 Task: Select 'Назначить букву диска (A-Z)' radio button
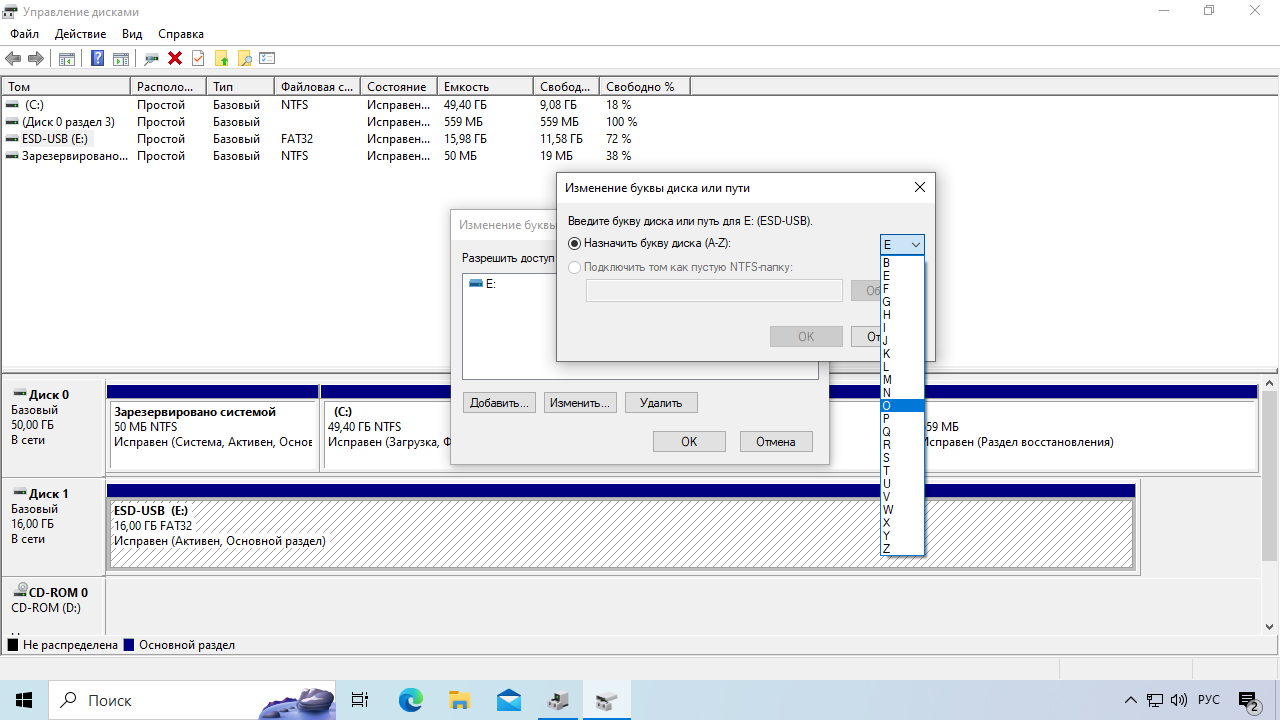574,243
